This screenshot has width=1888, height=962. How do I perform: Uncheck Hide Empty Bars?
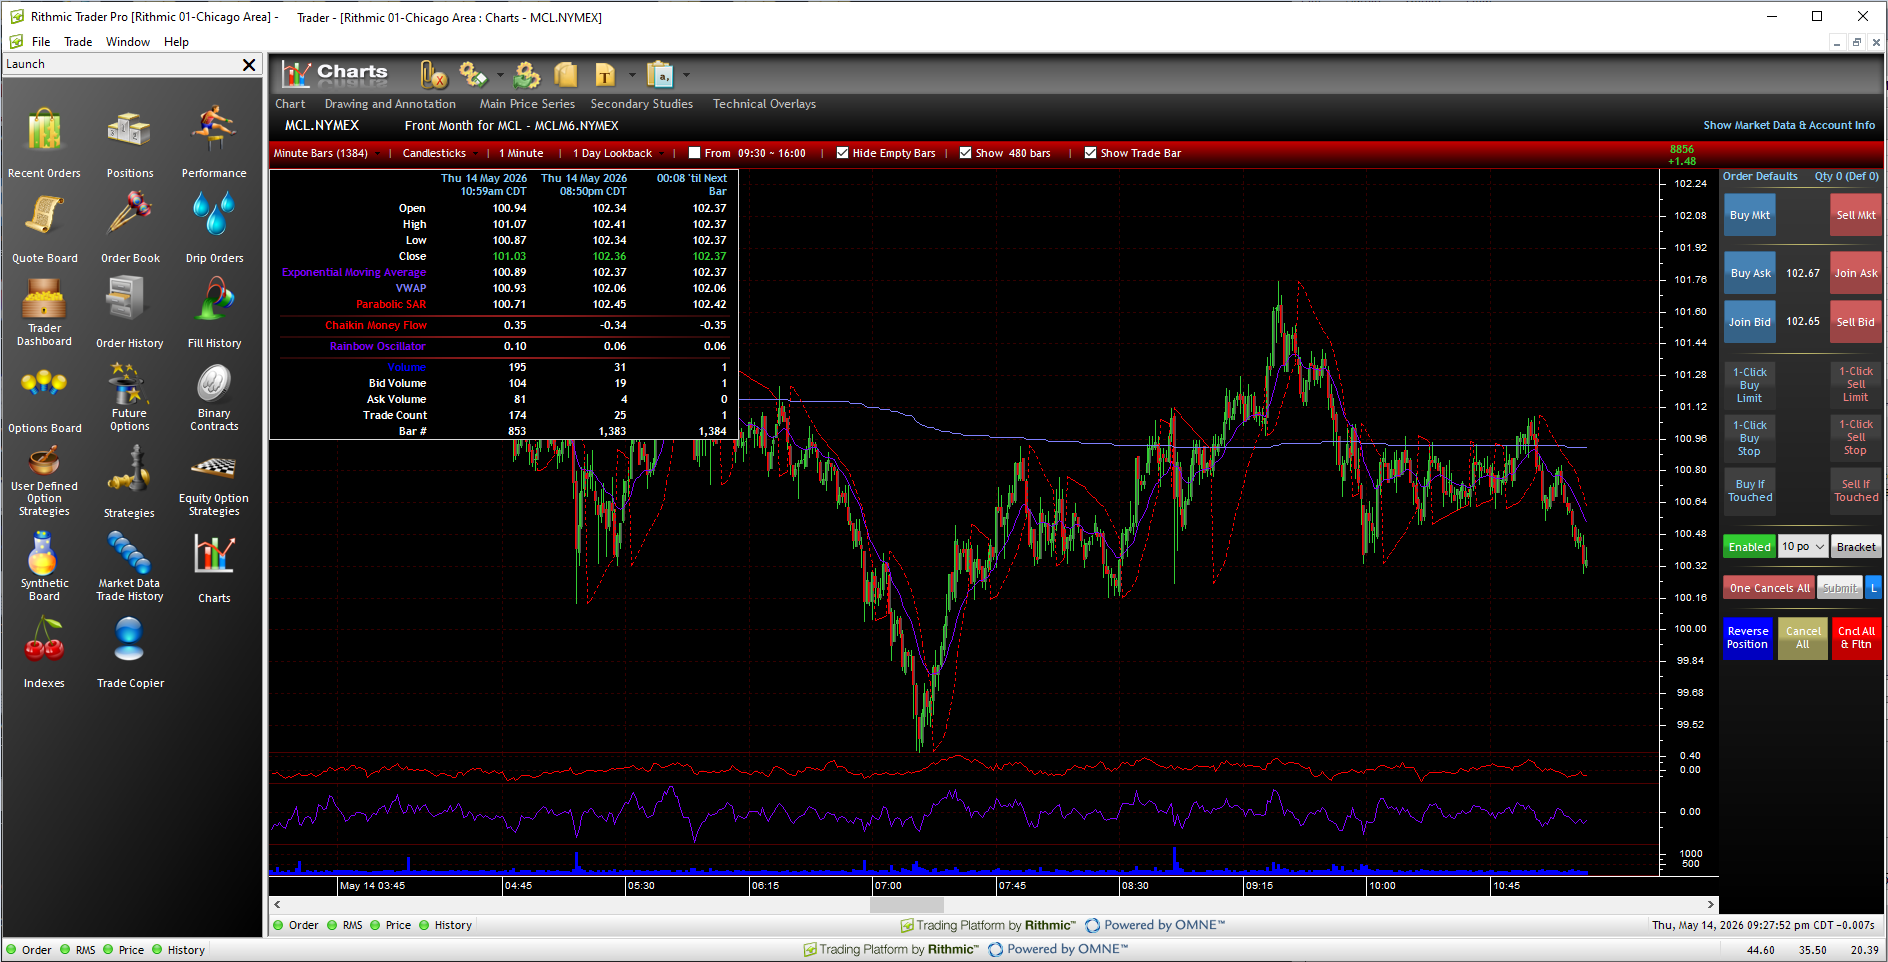click(843, 153)
